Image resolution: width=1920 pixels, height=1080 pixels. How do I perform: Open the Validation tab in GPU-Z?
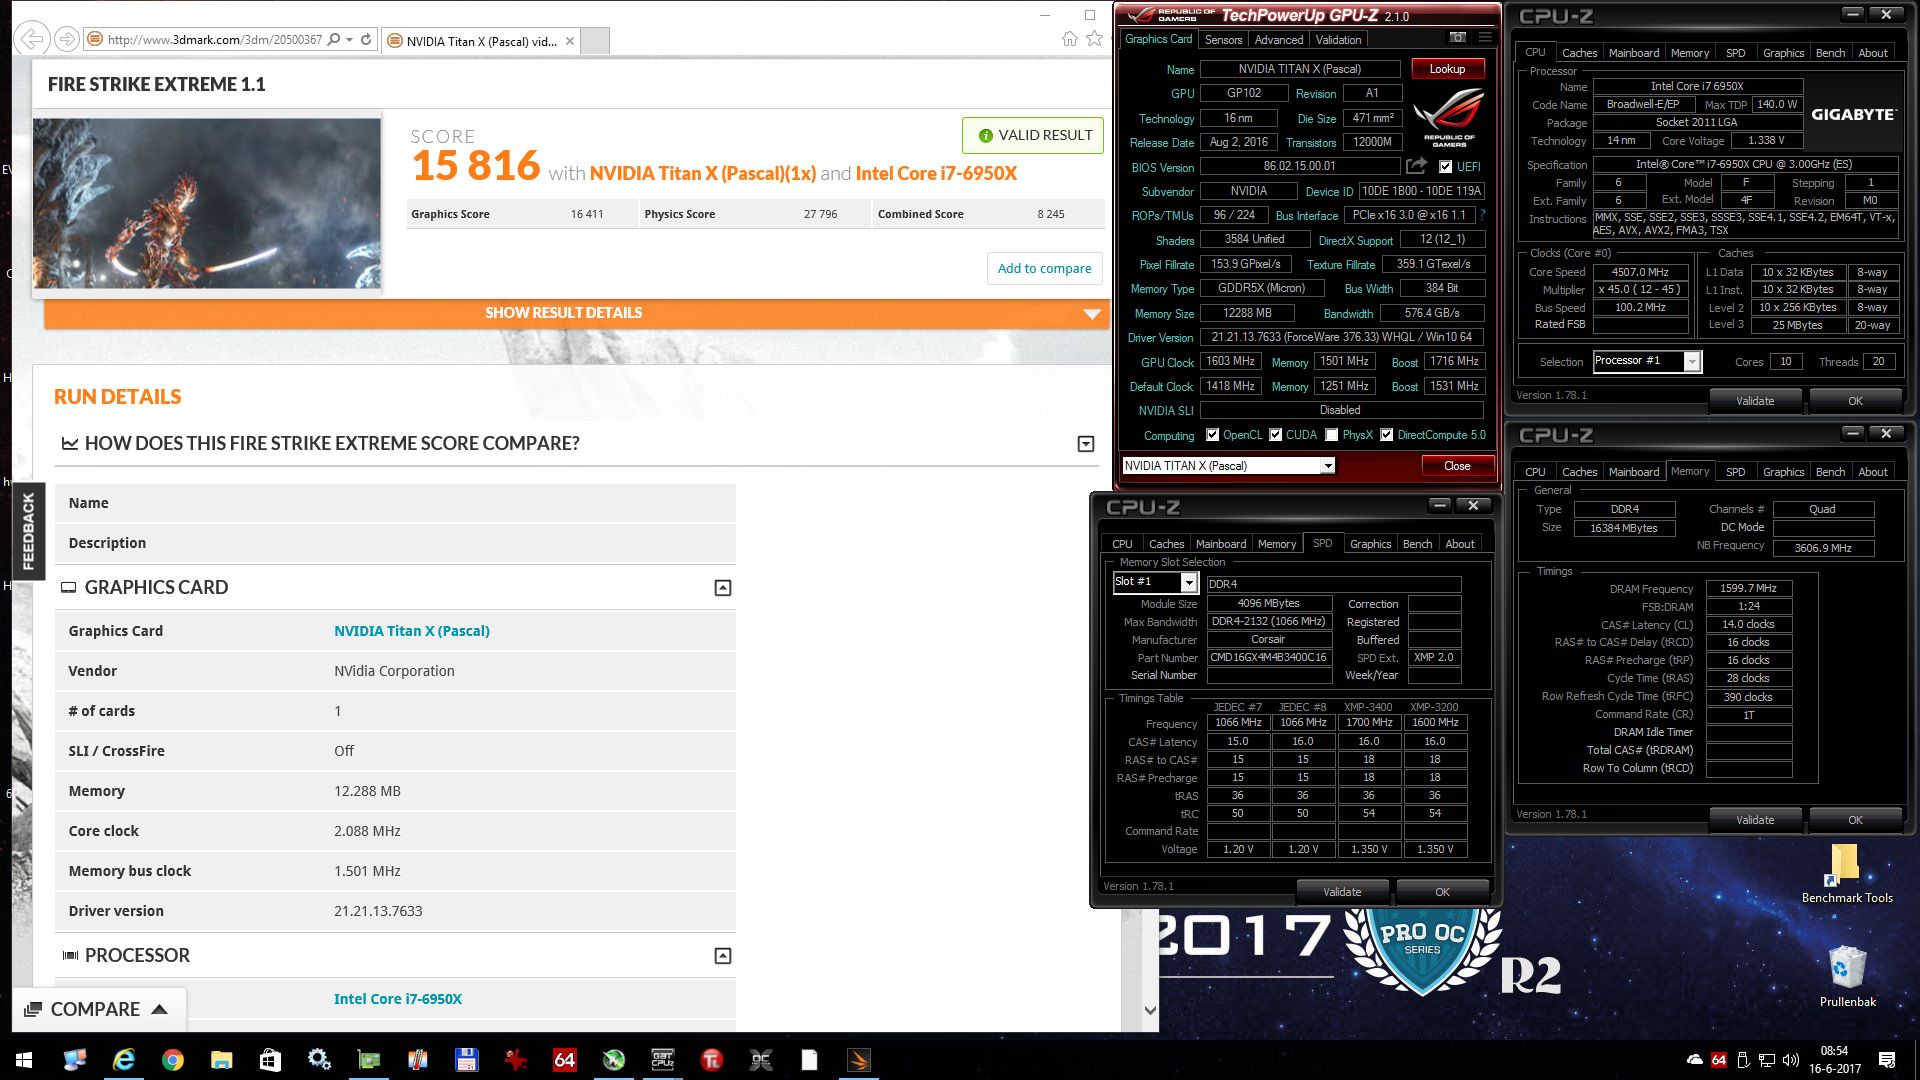click(1338, 40)
